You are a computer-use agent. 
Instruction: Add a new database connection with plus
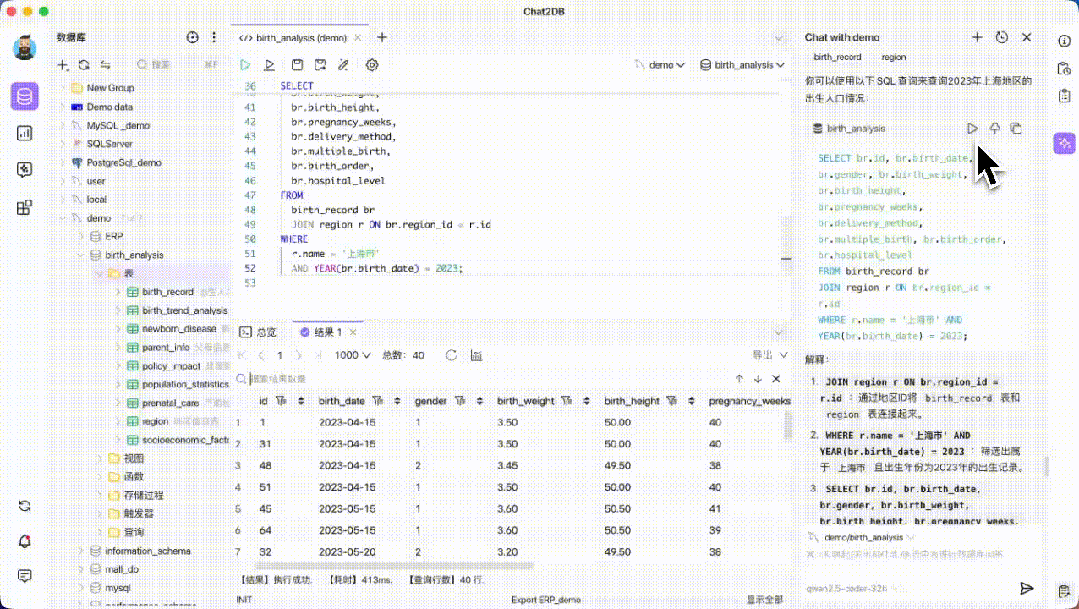[63, 65]
